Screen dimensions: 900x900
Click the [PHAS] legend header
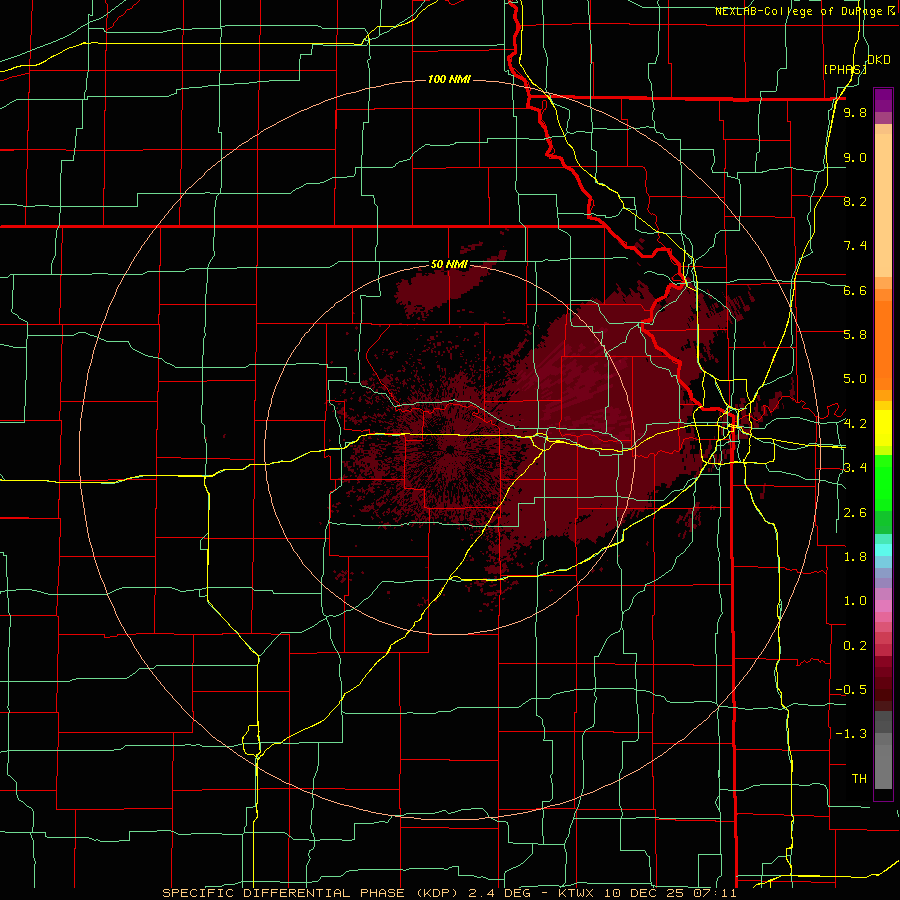(x=845, y=69)
